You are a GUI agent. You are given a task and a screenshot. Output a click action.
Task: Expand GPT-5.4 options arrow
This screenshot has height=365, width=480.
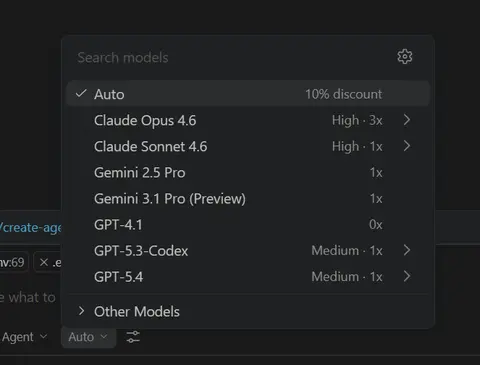tap(407, 276)
